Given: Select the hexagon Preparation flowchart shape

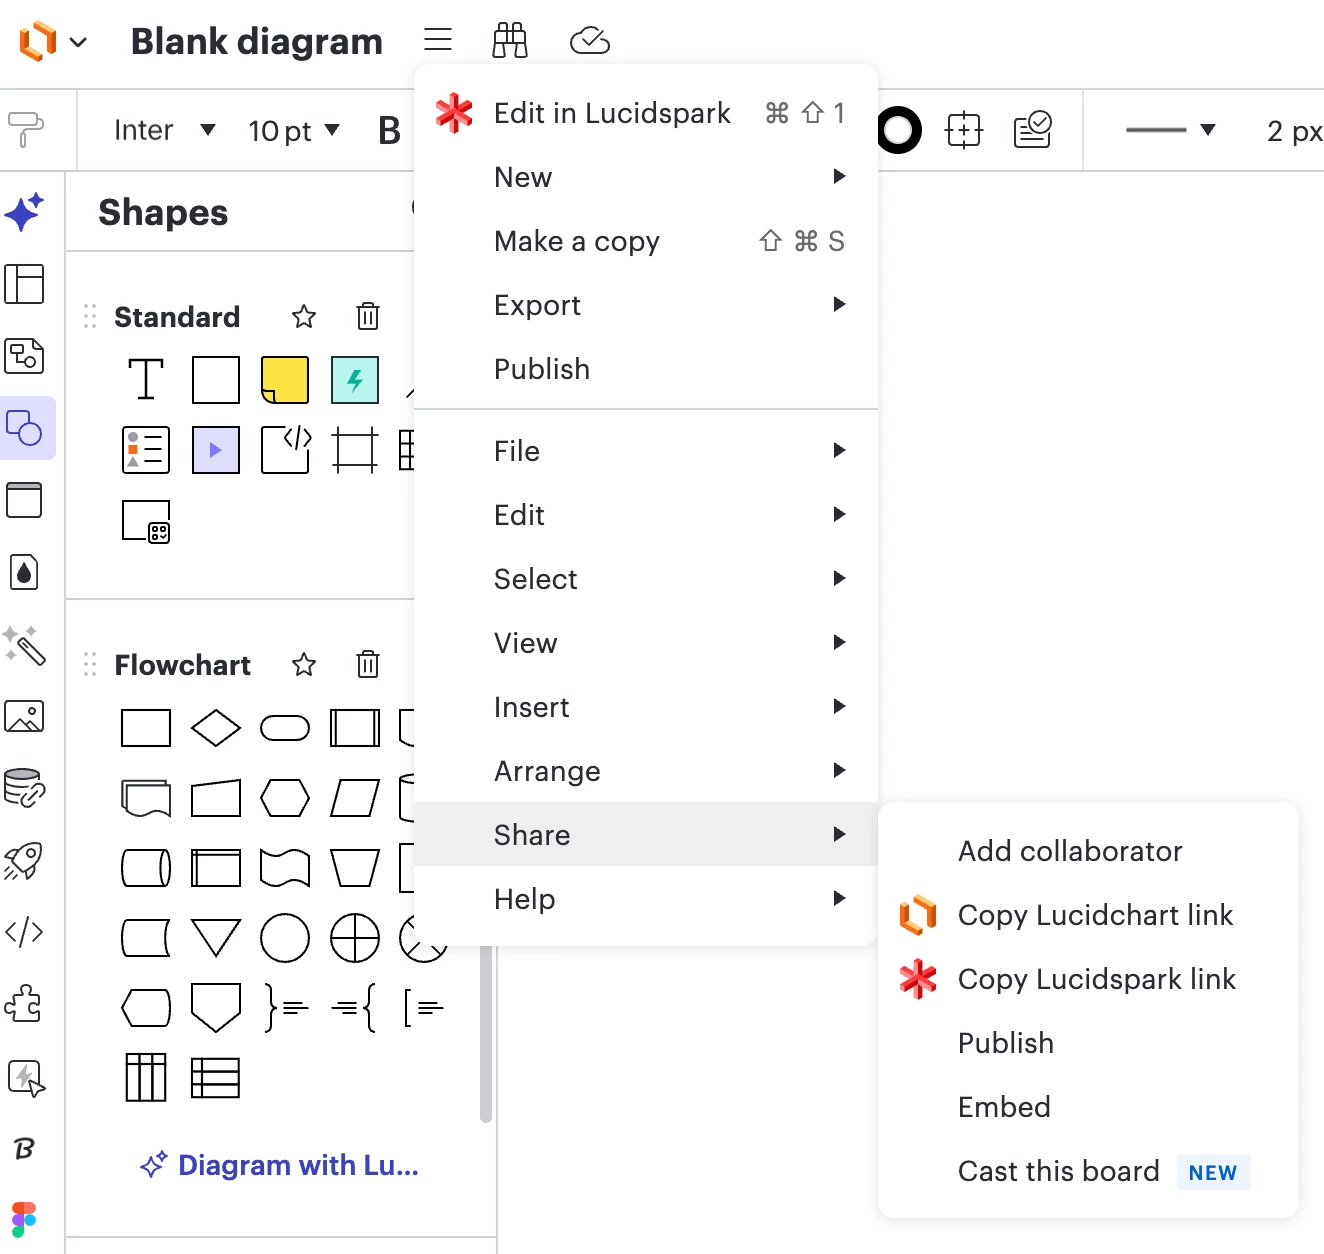Looking at the screenshot, I should [285, 798].
